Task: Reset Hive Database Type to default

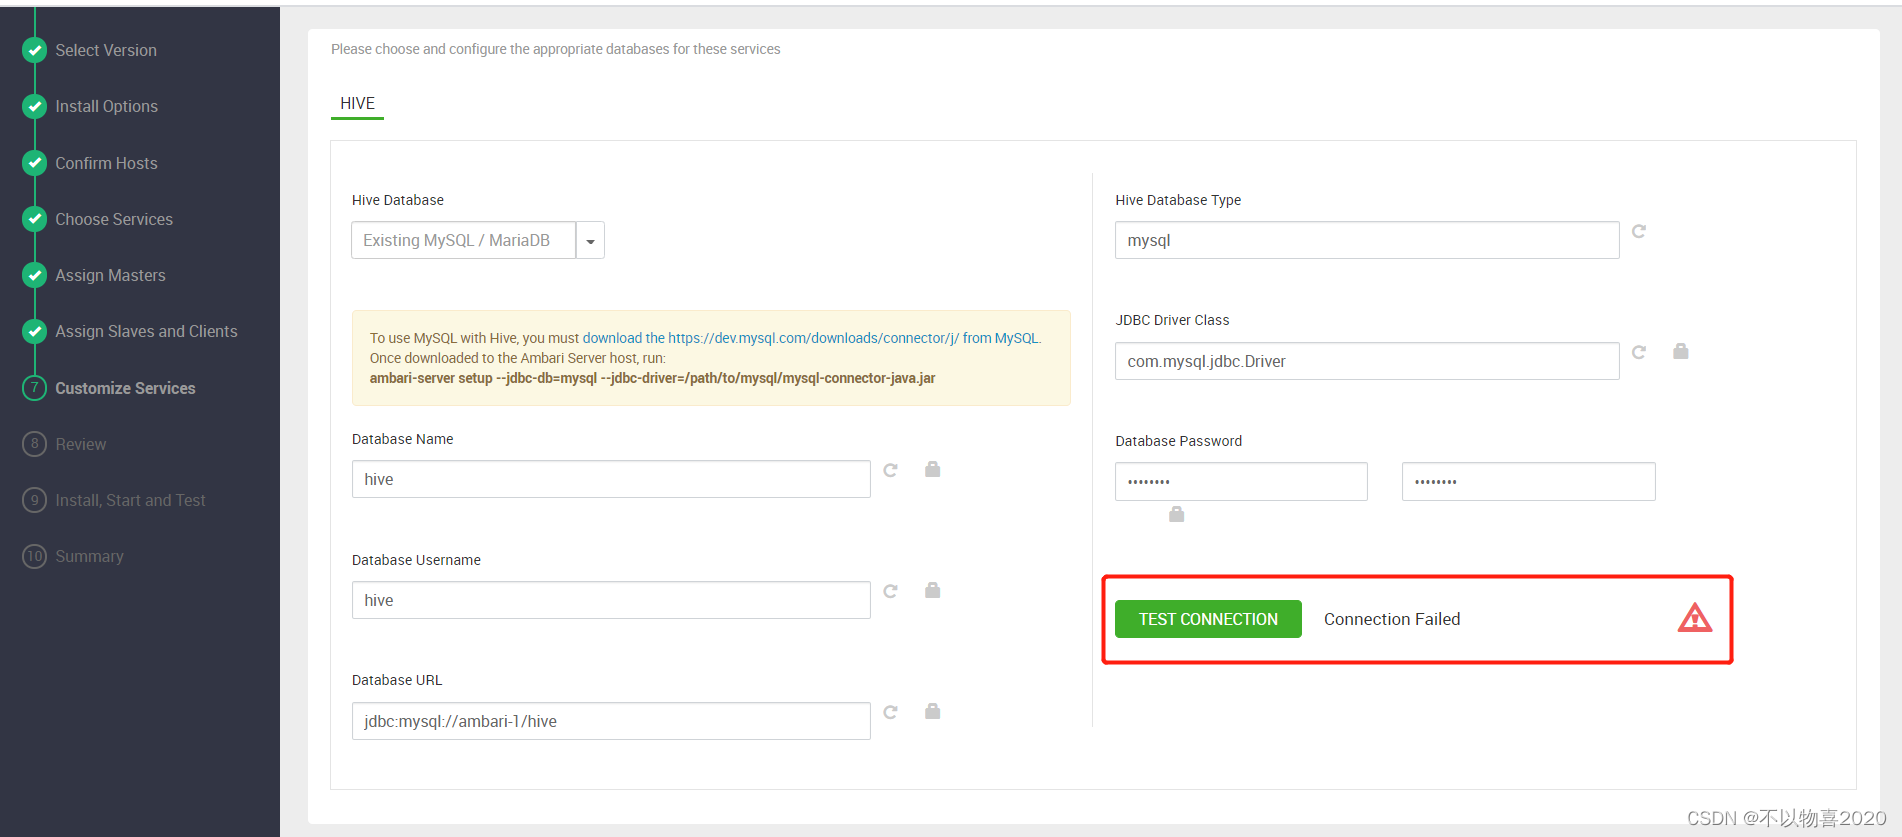Action: tap(1639, 231)
